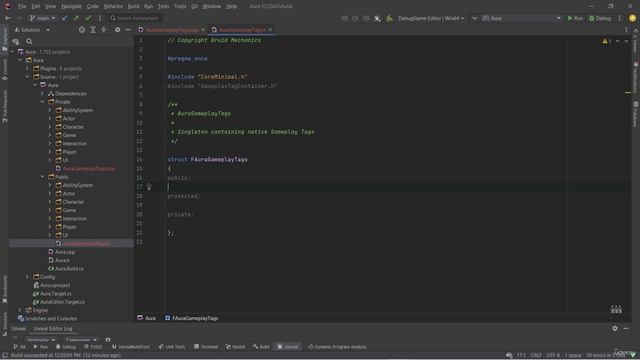The height and width of the screenshot is (360, 640).
Task: Collapse the Public folder
Action: 42,177
